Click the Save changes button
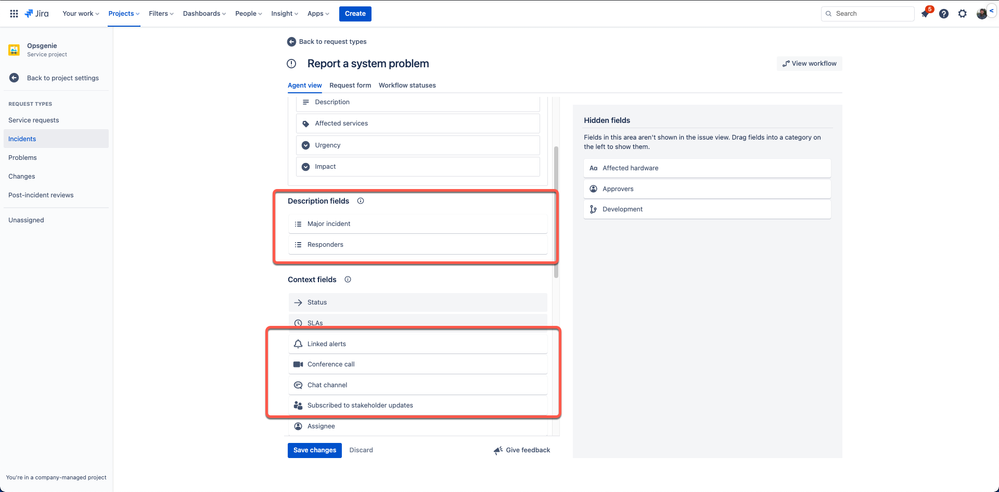Screen dimensions: 999x492 [x=315, y=450]
